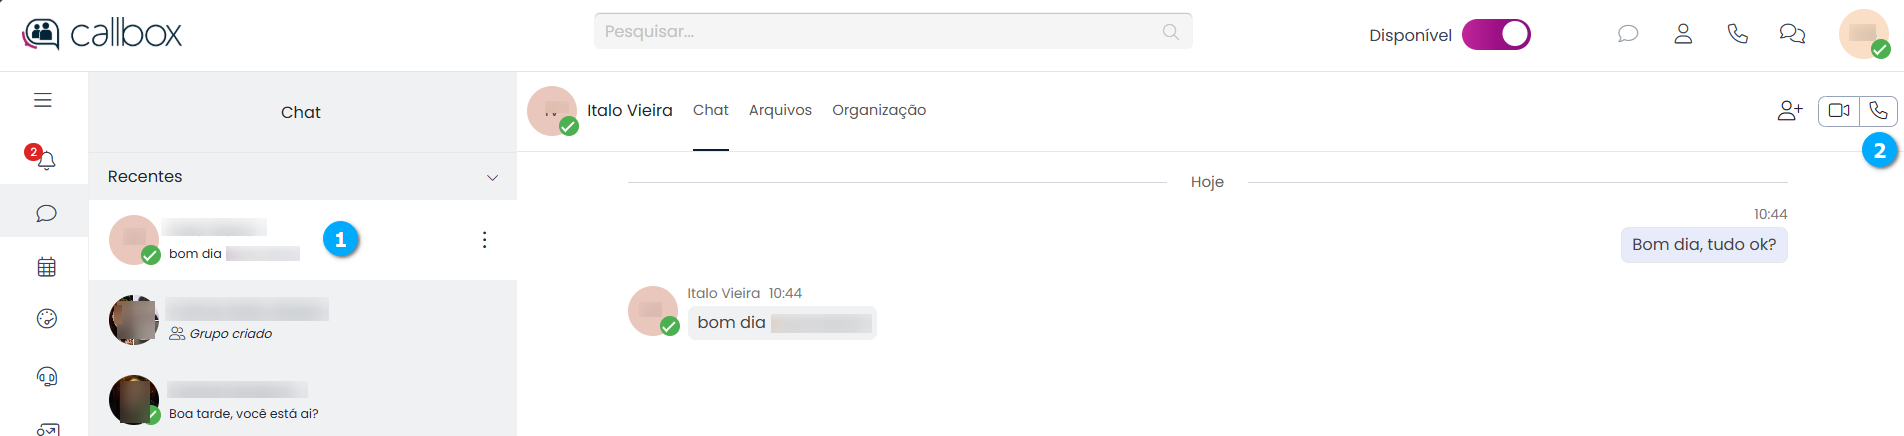Add a participant to this conversation
The height and width of the screenshot is (436, 1904).
pyautogui.click(x=1789, y=111)
